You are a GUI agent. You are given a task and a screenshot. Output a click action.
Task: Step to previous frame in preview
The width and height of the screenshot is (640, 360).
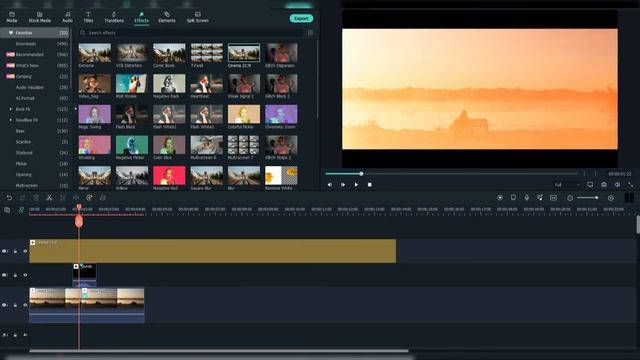[x=330, y=184]
